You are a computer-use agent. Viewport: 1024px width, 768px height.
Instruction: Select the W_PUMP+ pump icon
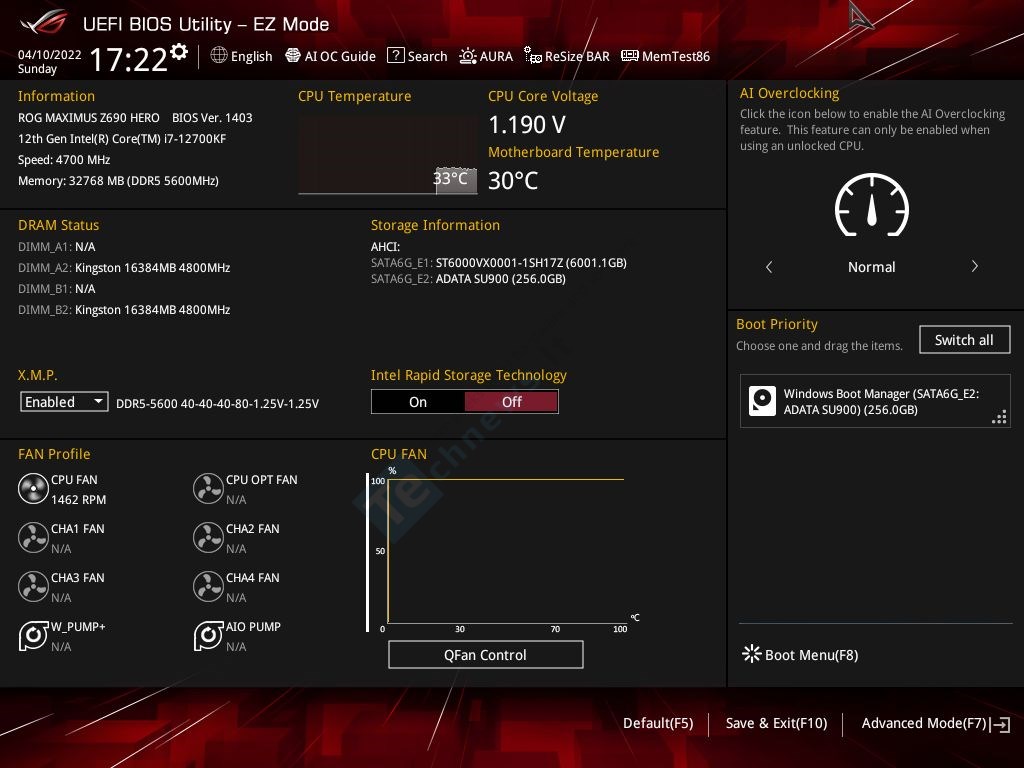[x=33, y=635]
